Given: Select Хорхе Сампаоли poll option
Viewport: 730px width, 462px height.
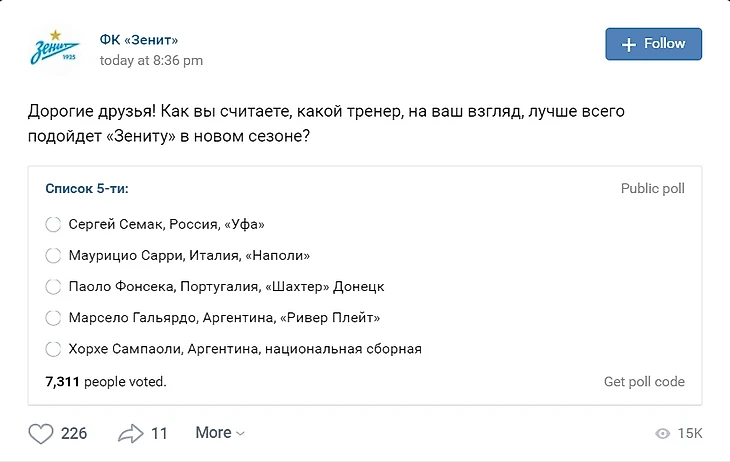Looking at the screenshot, I should click(x=54, y=349).
